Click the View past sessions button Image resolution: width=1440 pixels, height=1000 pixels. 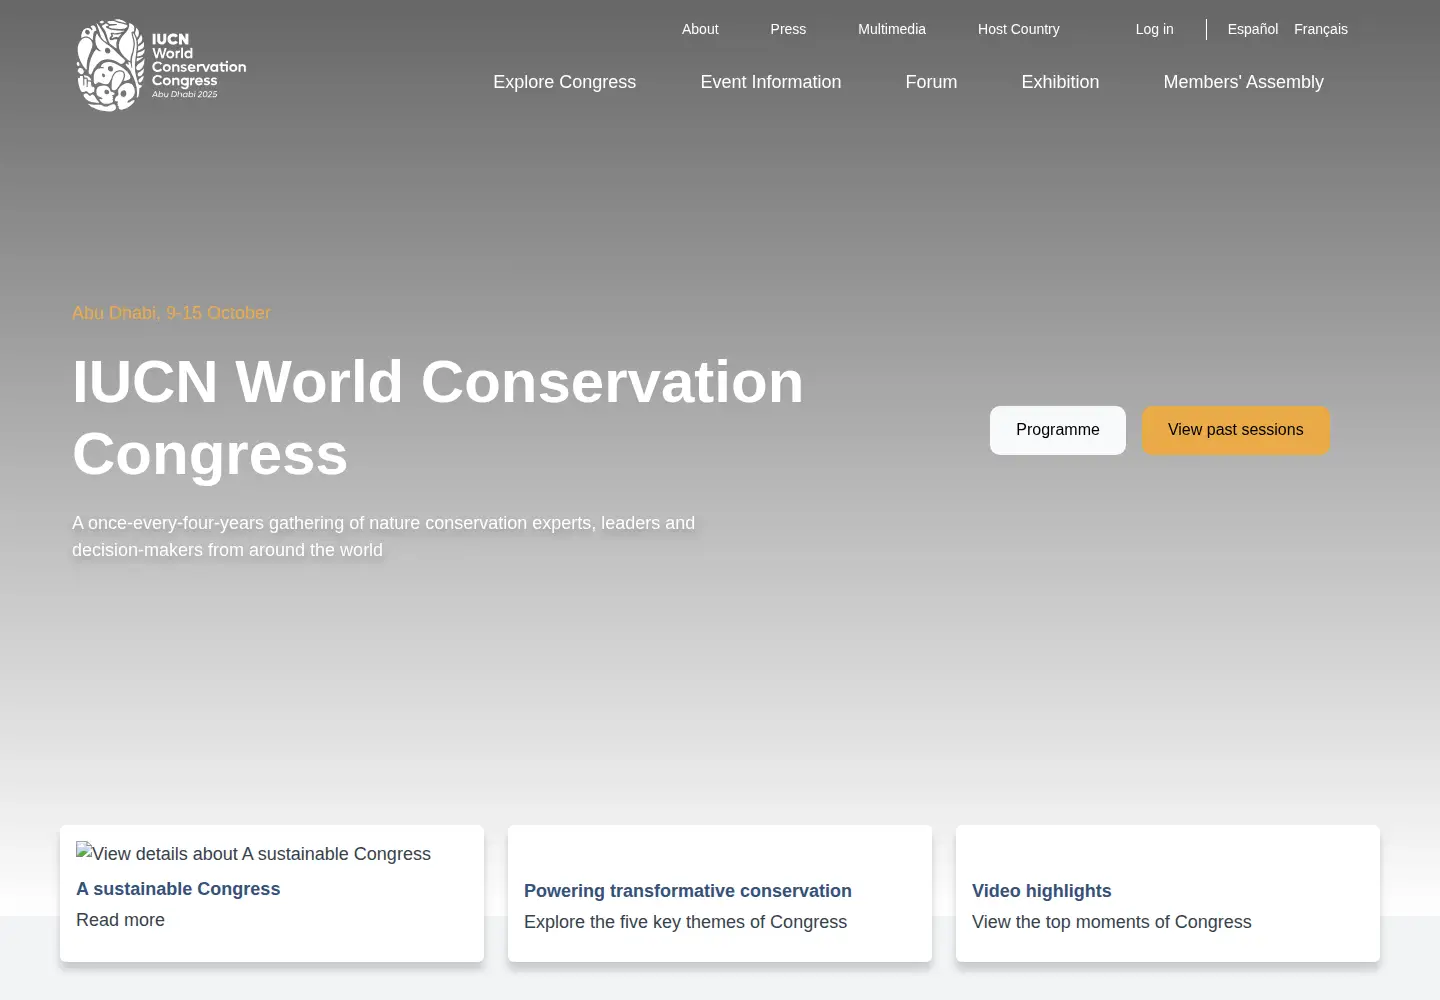[1236, 430]
